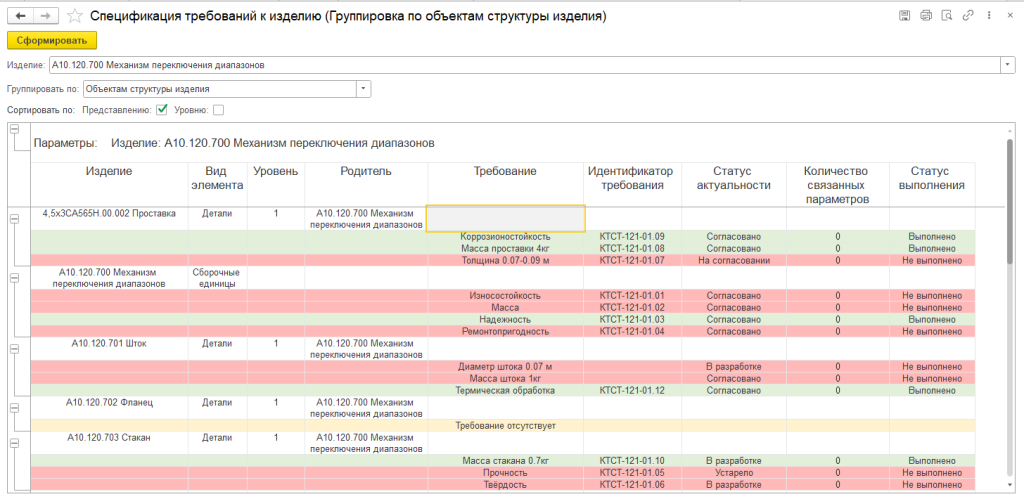Collapse the Проставка group row
The image size is (1024, 499).
[x=14, y=217]
